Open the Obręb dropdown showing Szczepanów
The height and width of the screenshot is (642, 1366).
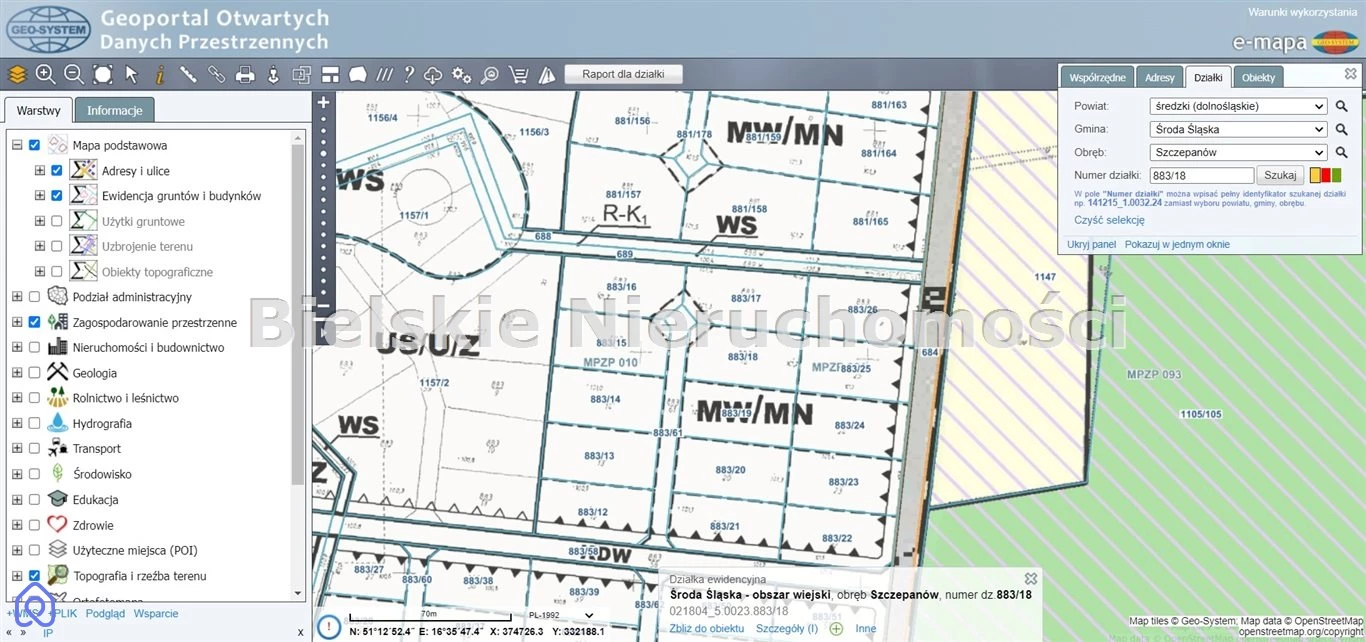click(1238, 153)
